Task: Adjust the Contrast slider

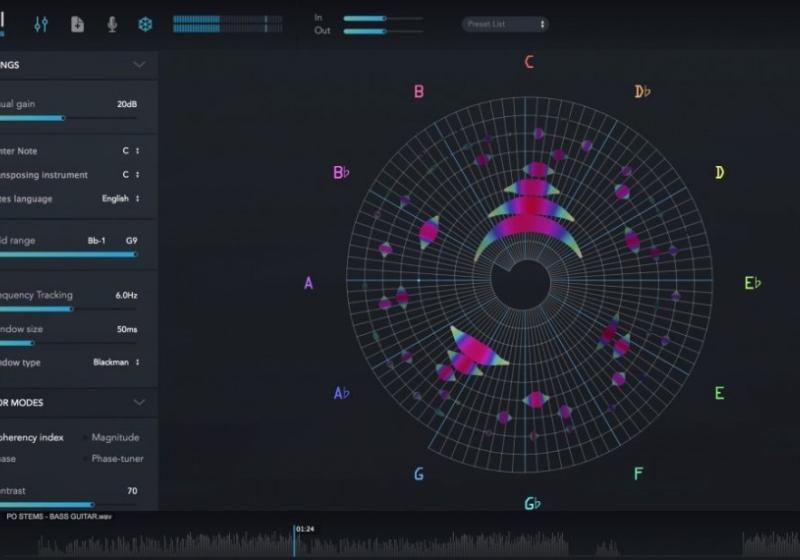Action: click(92, 505)
